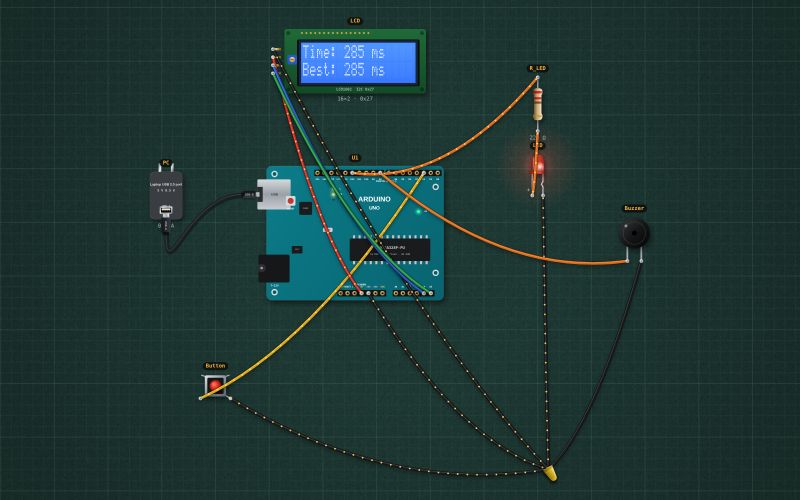The height and width of the screenshot is (500, 800).
Task: Click the red pushbutton component
Action: 215,385
